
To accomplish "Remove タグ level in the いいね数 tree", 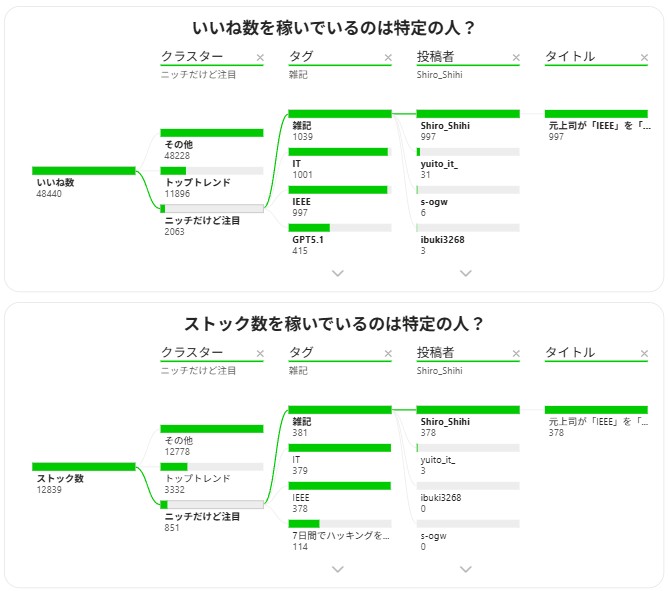I will (x=388, y=58).
